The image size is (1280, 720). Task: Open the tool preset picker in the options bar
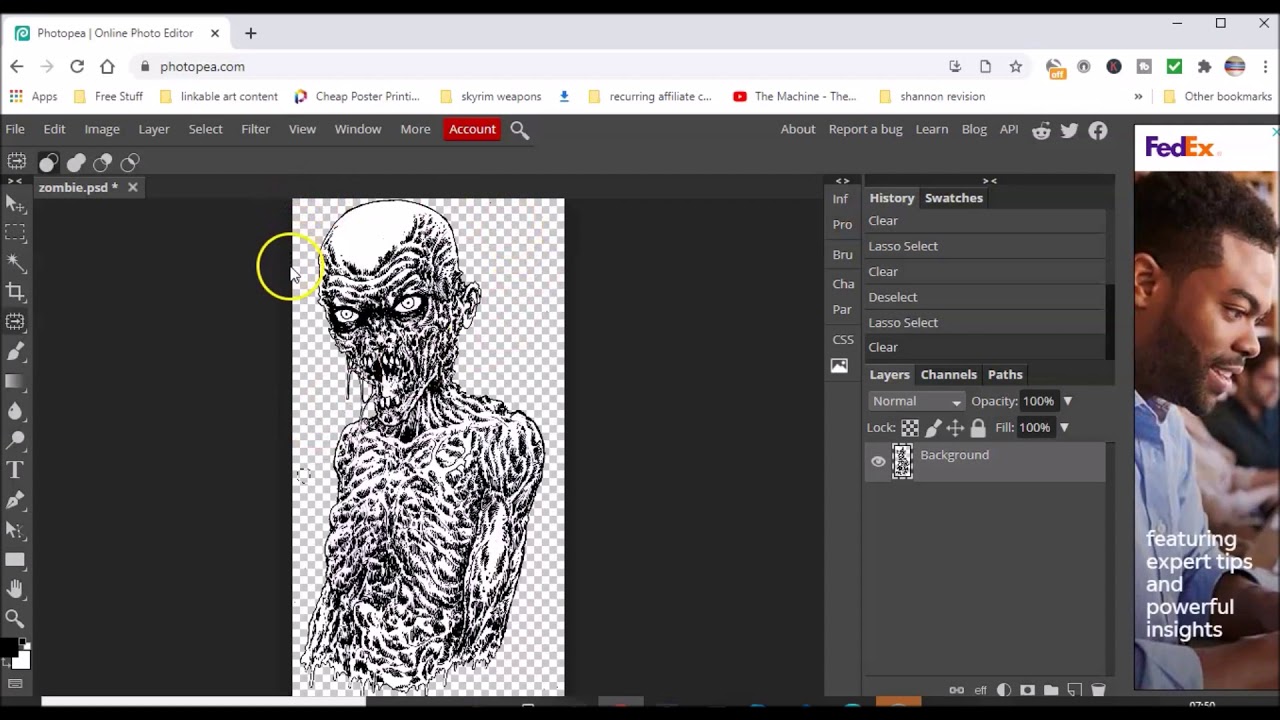(17, 162)
